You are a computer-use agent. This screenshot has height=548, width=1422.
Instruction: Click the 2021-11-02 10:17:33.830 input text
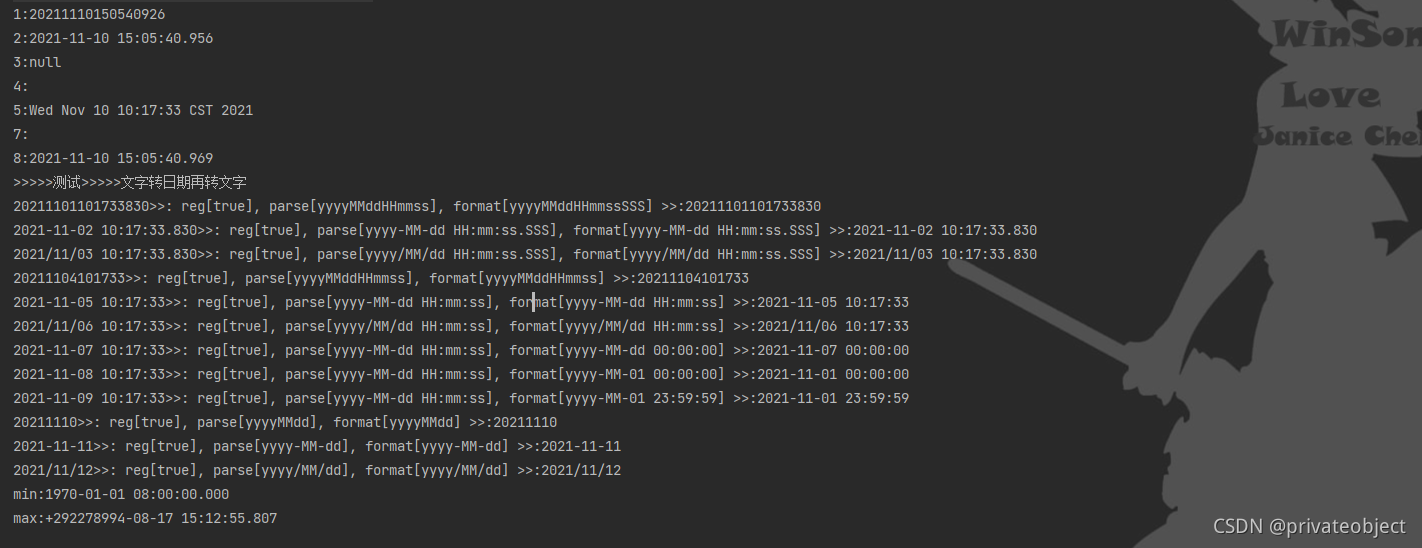pos(105,230)
